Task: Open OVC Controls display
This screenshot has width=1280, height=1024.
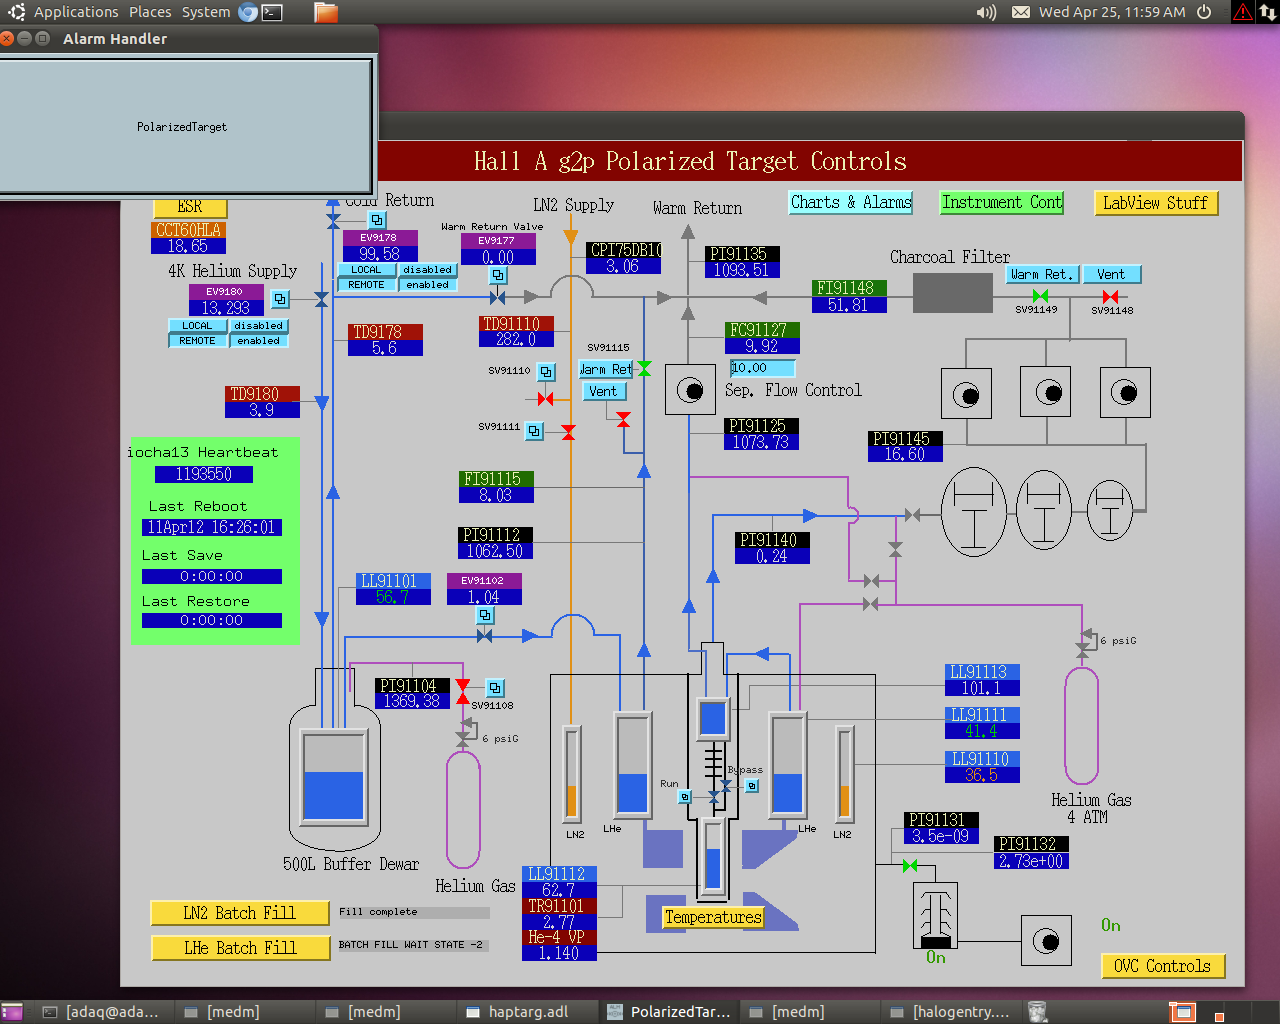Action: (x=1163, y=966)
